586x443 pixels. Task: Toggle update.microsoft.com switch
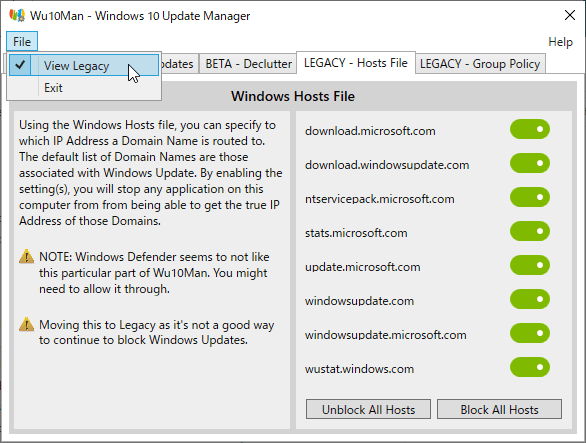pyautogui.click(x=530, y=265)
